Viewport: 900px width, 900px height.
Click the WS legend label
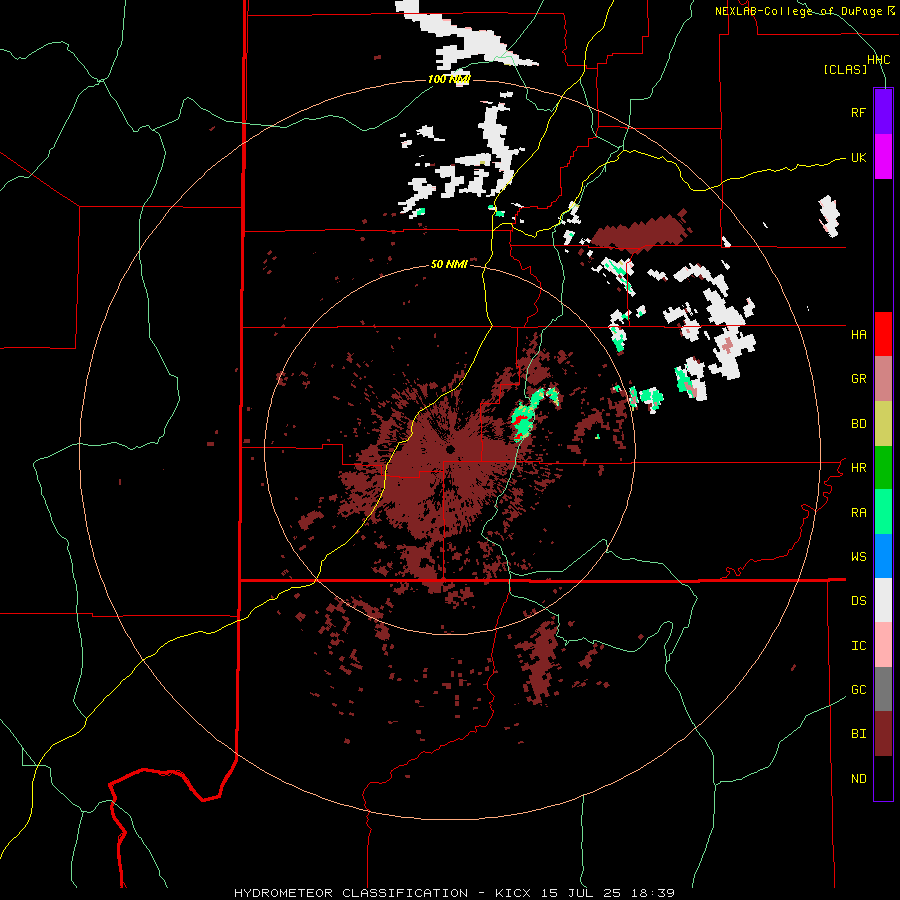pyautogui.click(x=858, y=557)
